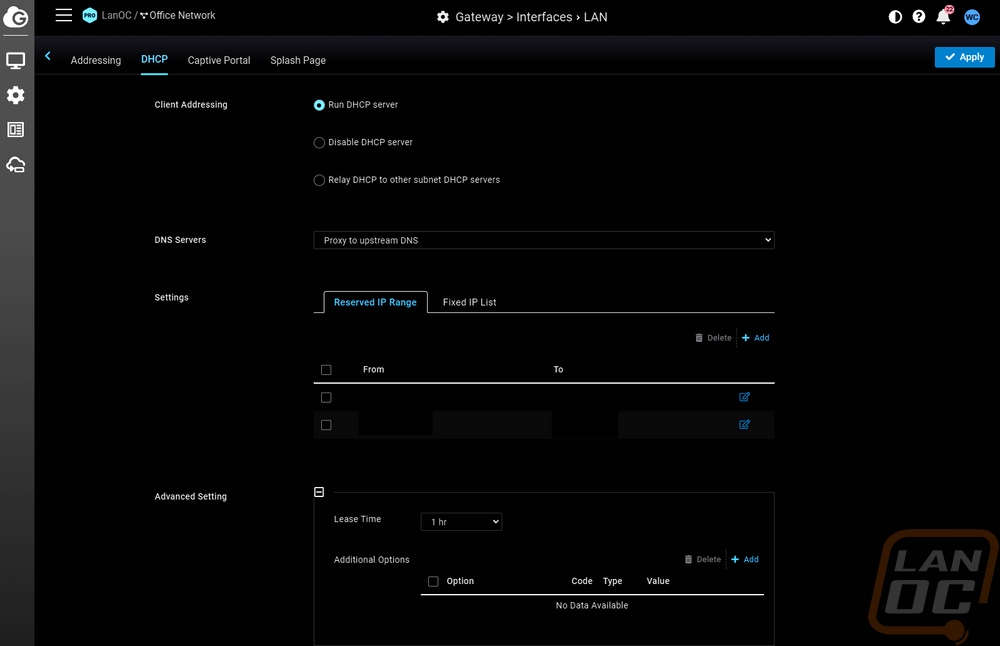Add a reserved IP range entry
Screen dimensions: 1000x646
point(756,337)
